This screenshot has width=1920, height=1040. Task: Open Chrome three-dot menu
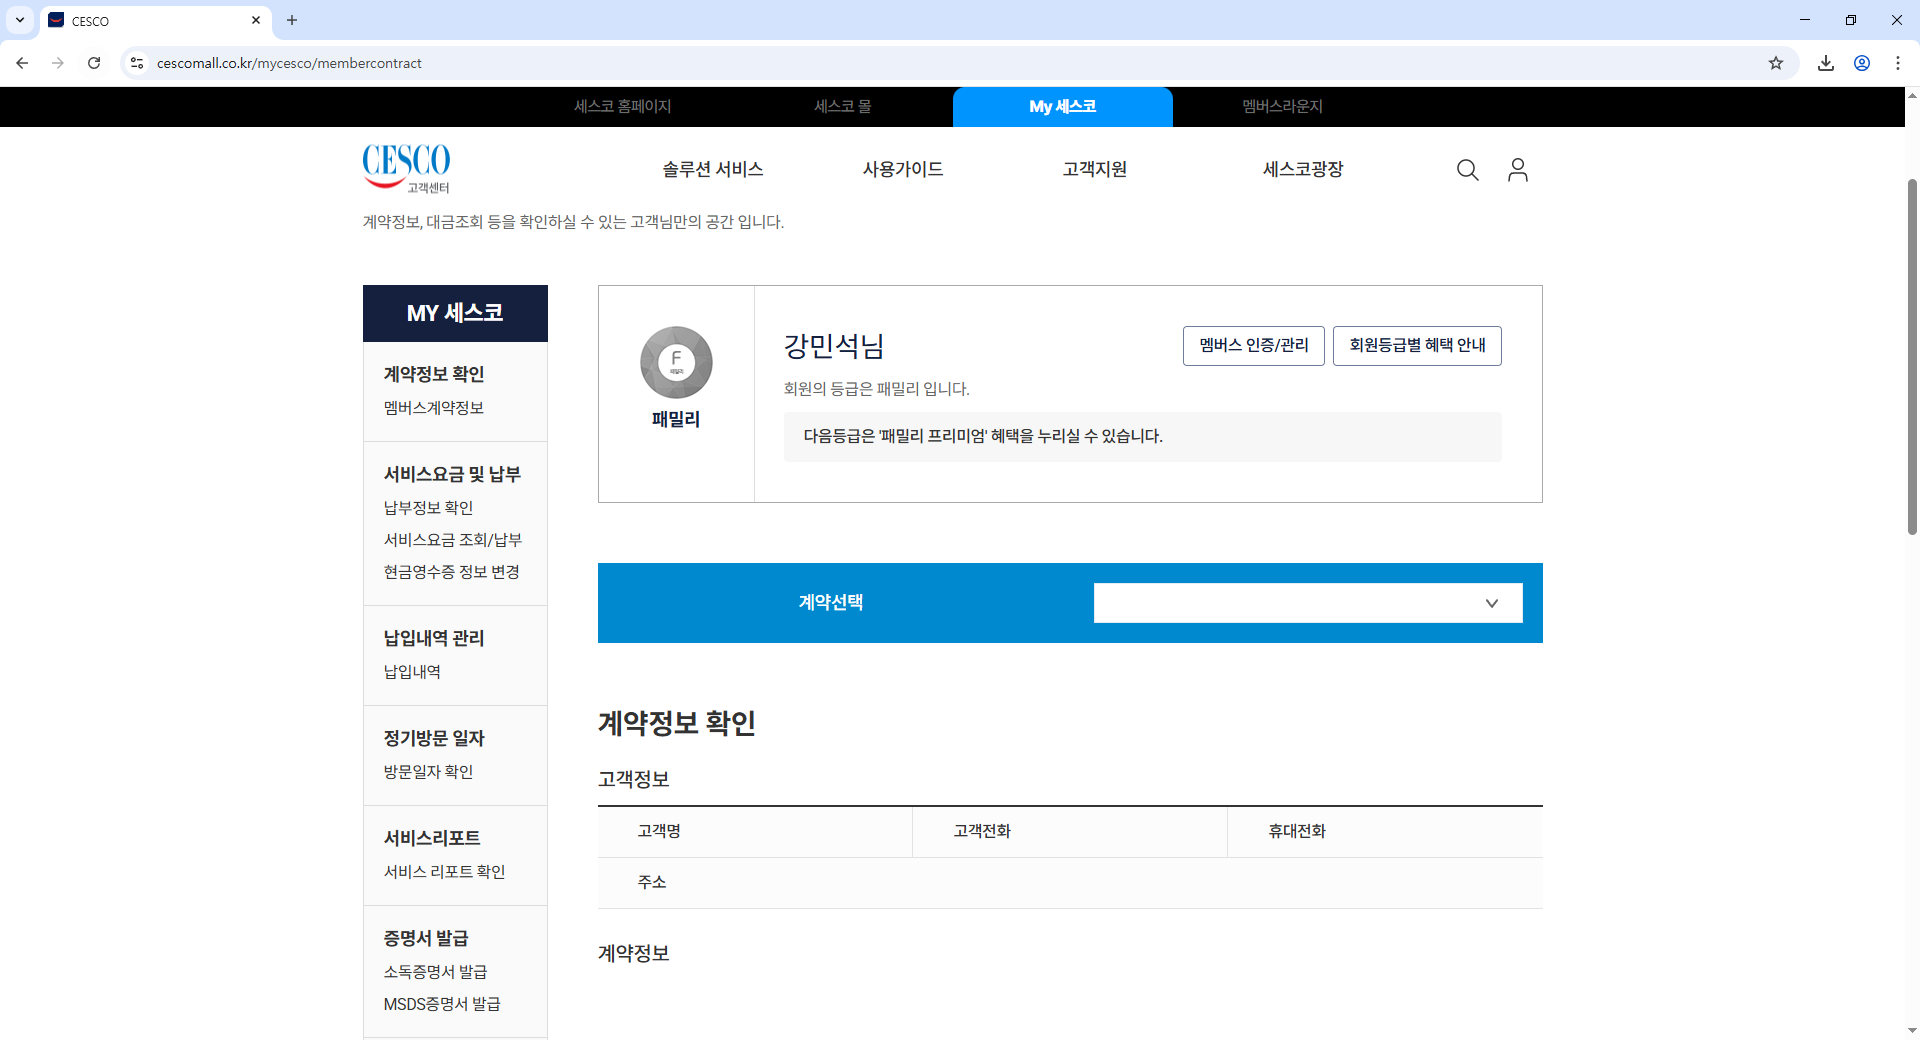tap(1897, 63)
